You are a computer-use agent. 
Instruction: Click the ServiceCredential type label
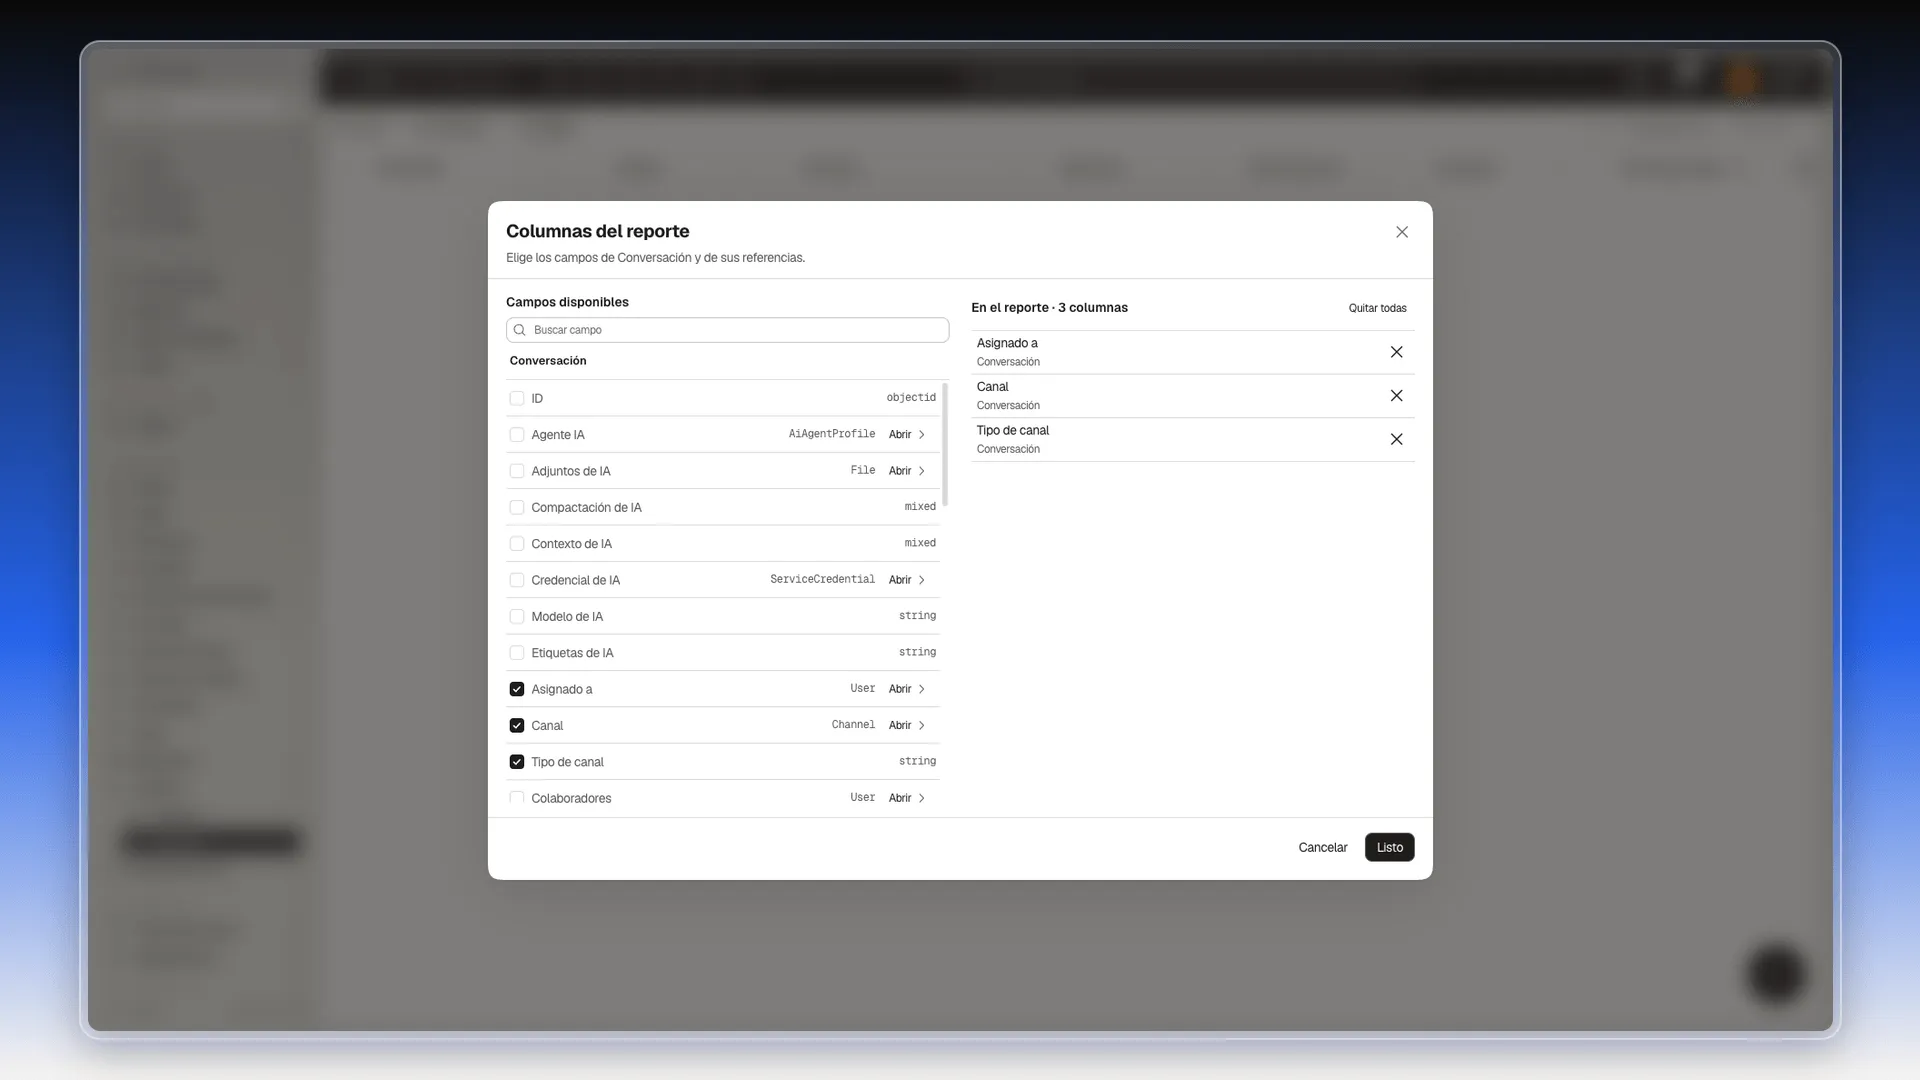[x=822, y=580]
